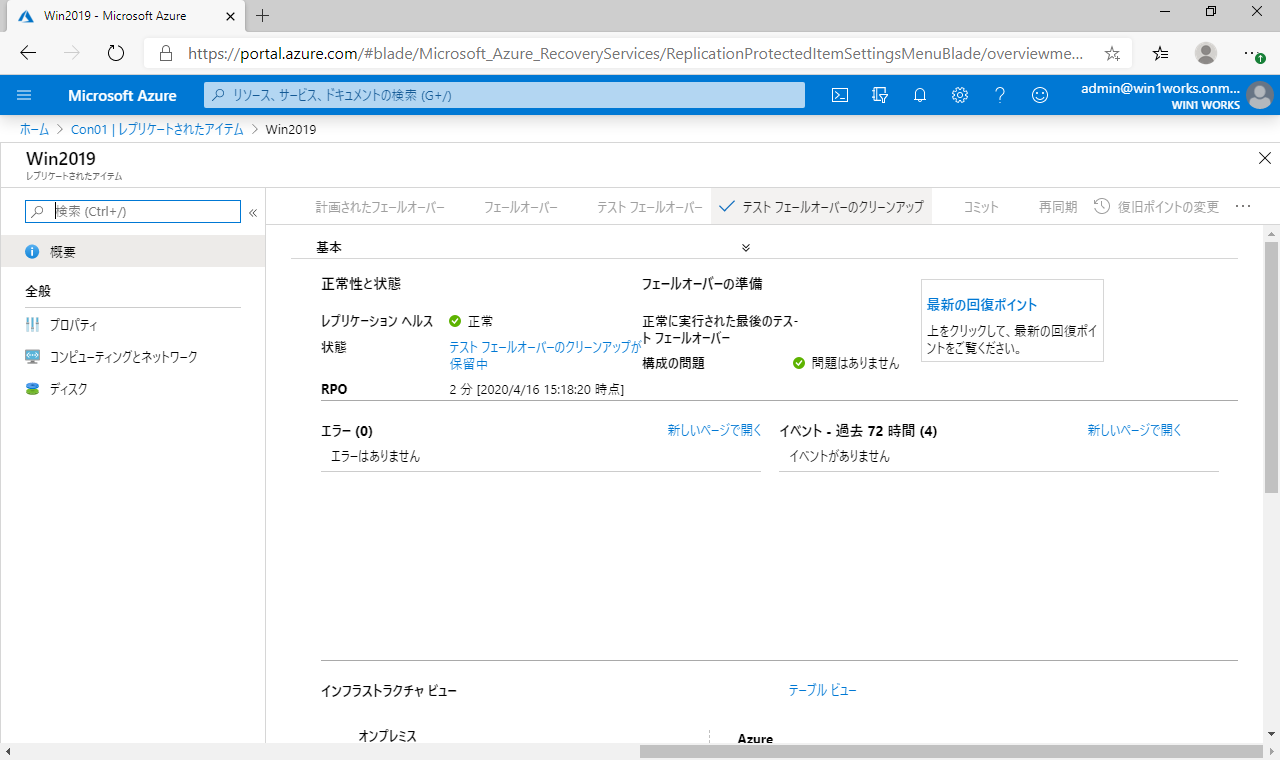Click the テスト フェールオーバーのクリーンアップが保留中 status link
The height and width of the screenshot is (760, 1280).
pyautogui.click(x=546, y=355)
